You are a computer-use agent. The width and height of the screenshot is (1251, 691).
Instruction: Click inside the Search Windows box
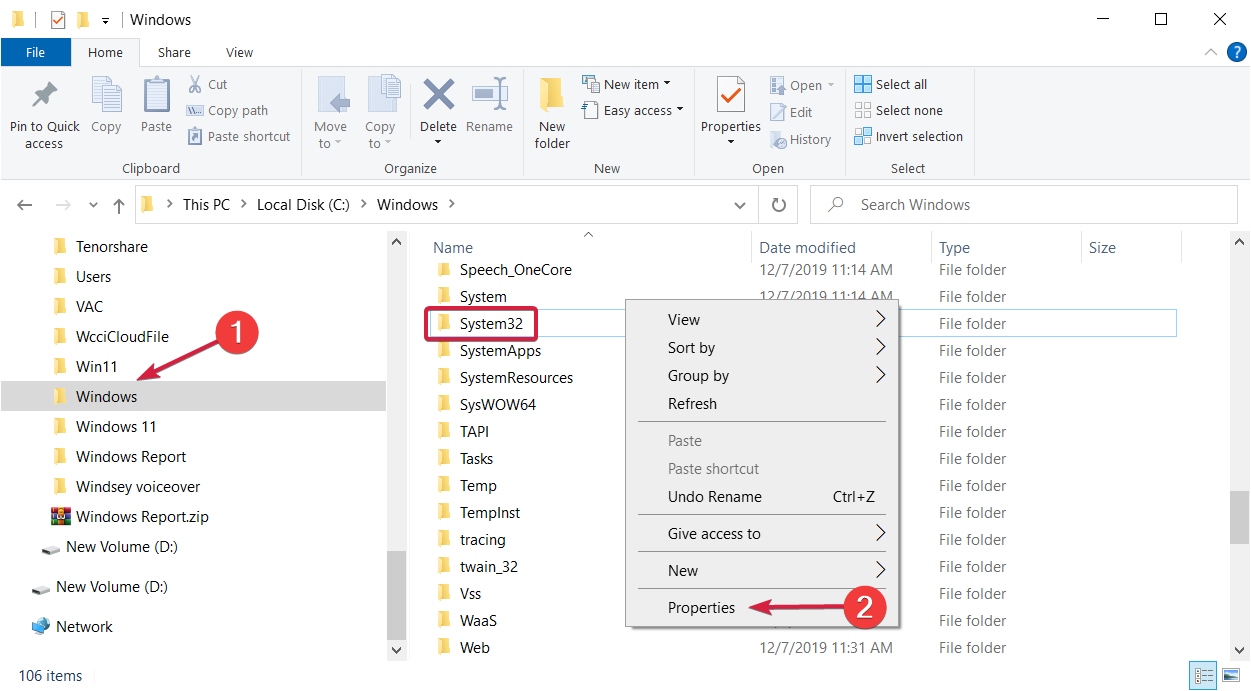coord(1023,205)
